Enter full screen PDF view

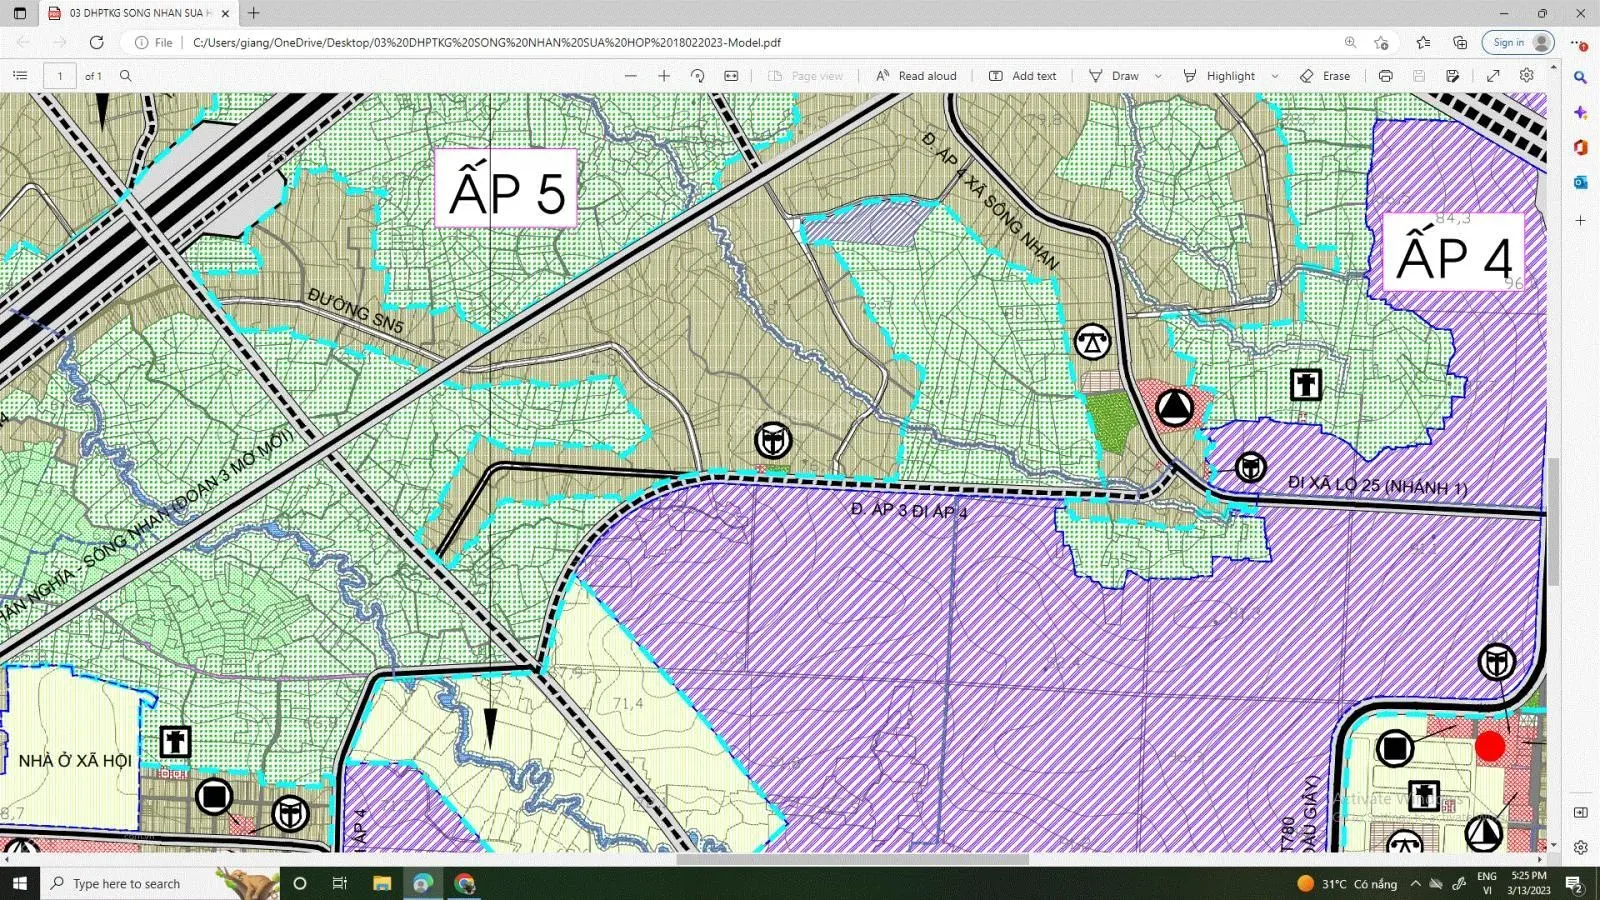pos(1493,76)
